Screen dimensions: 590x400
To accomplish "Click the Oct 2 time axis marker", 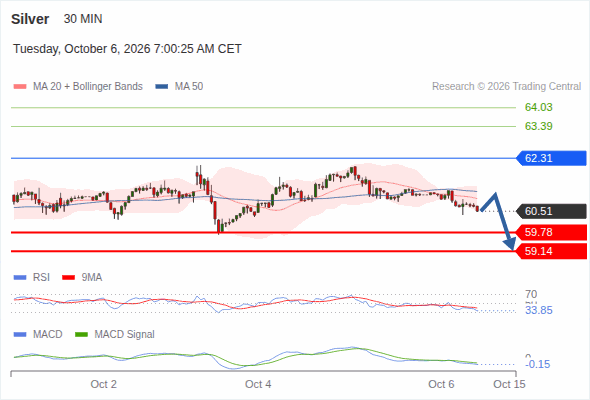I will pyautogui.click(x=103, y=384).
